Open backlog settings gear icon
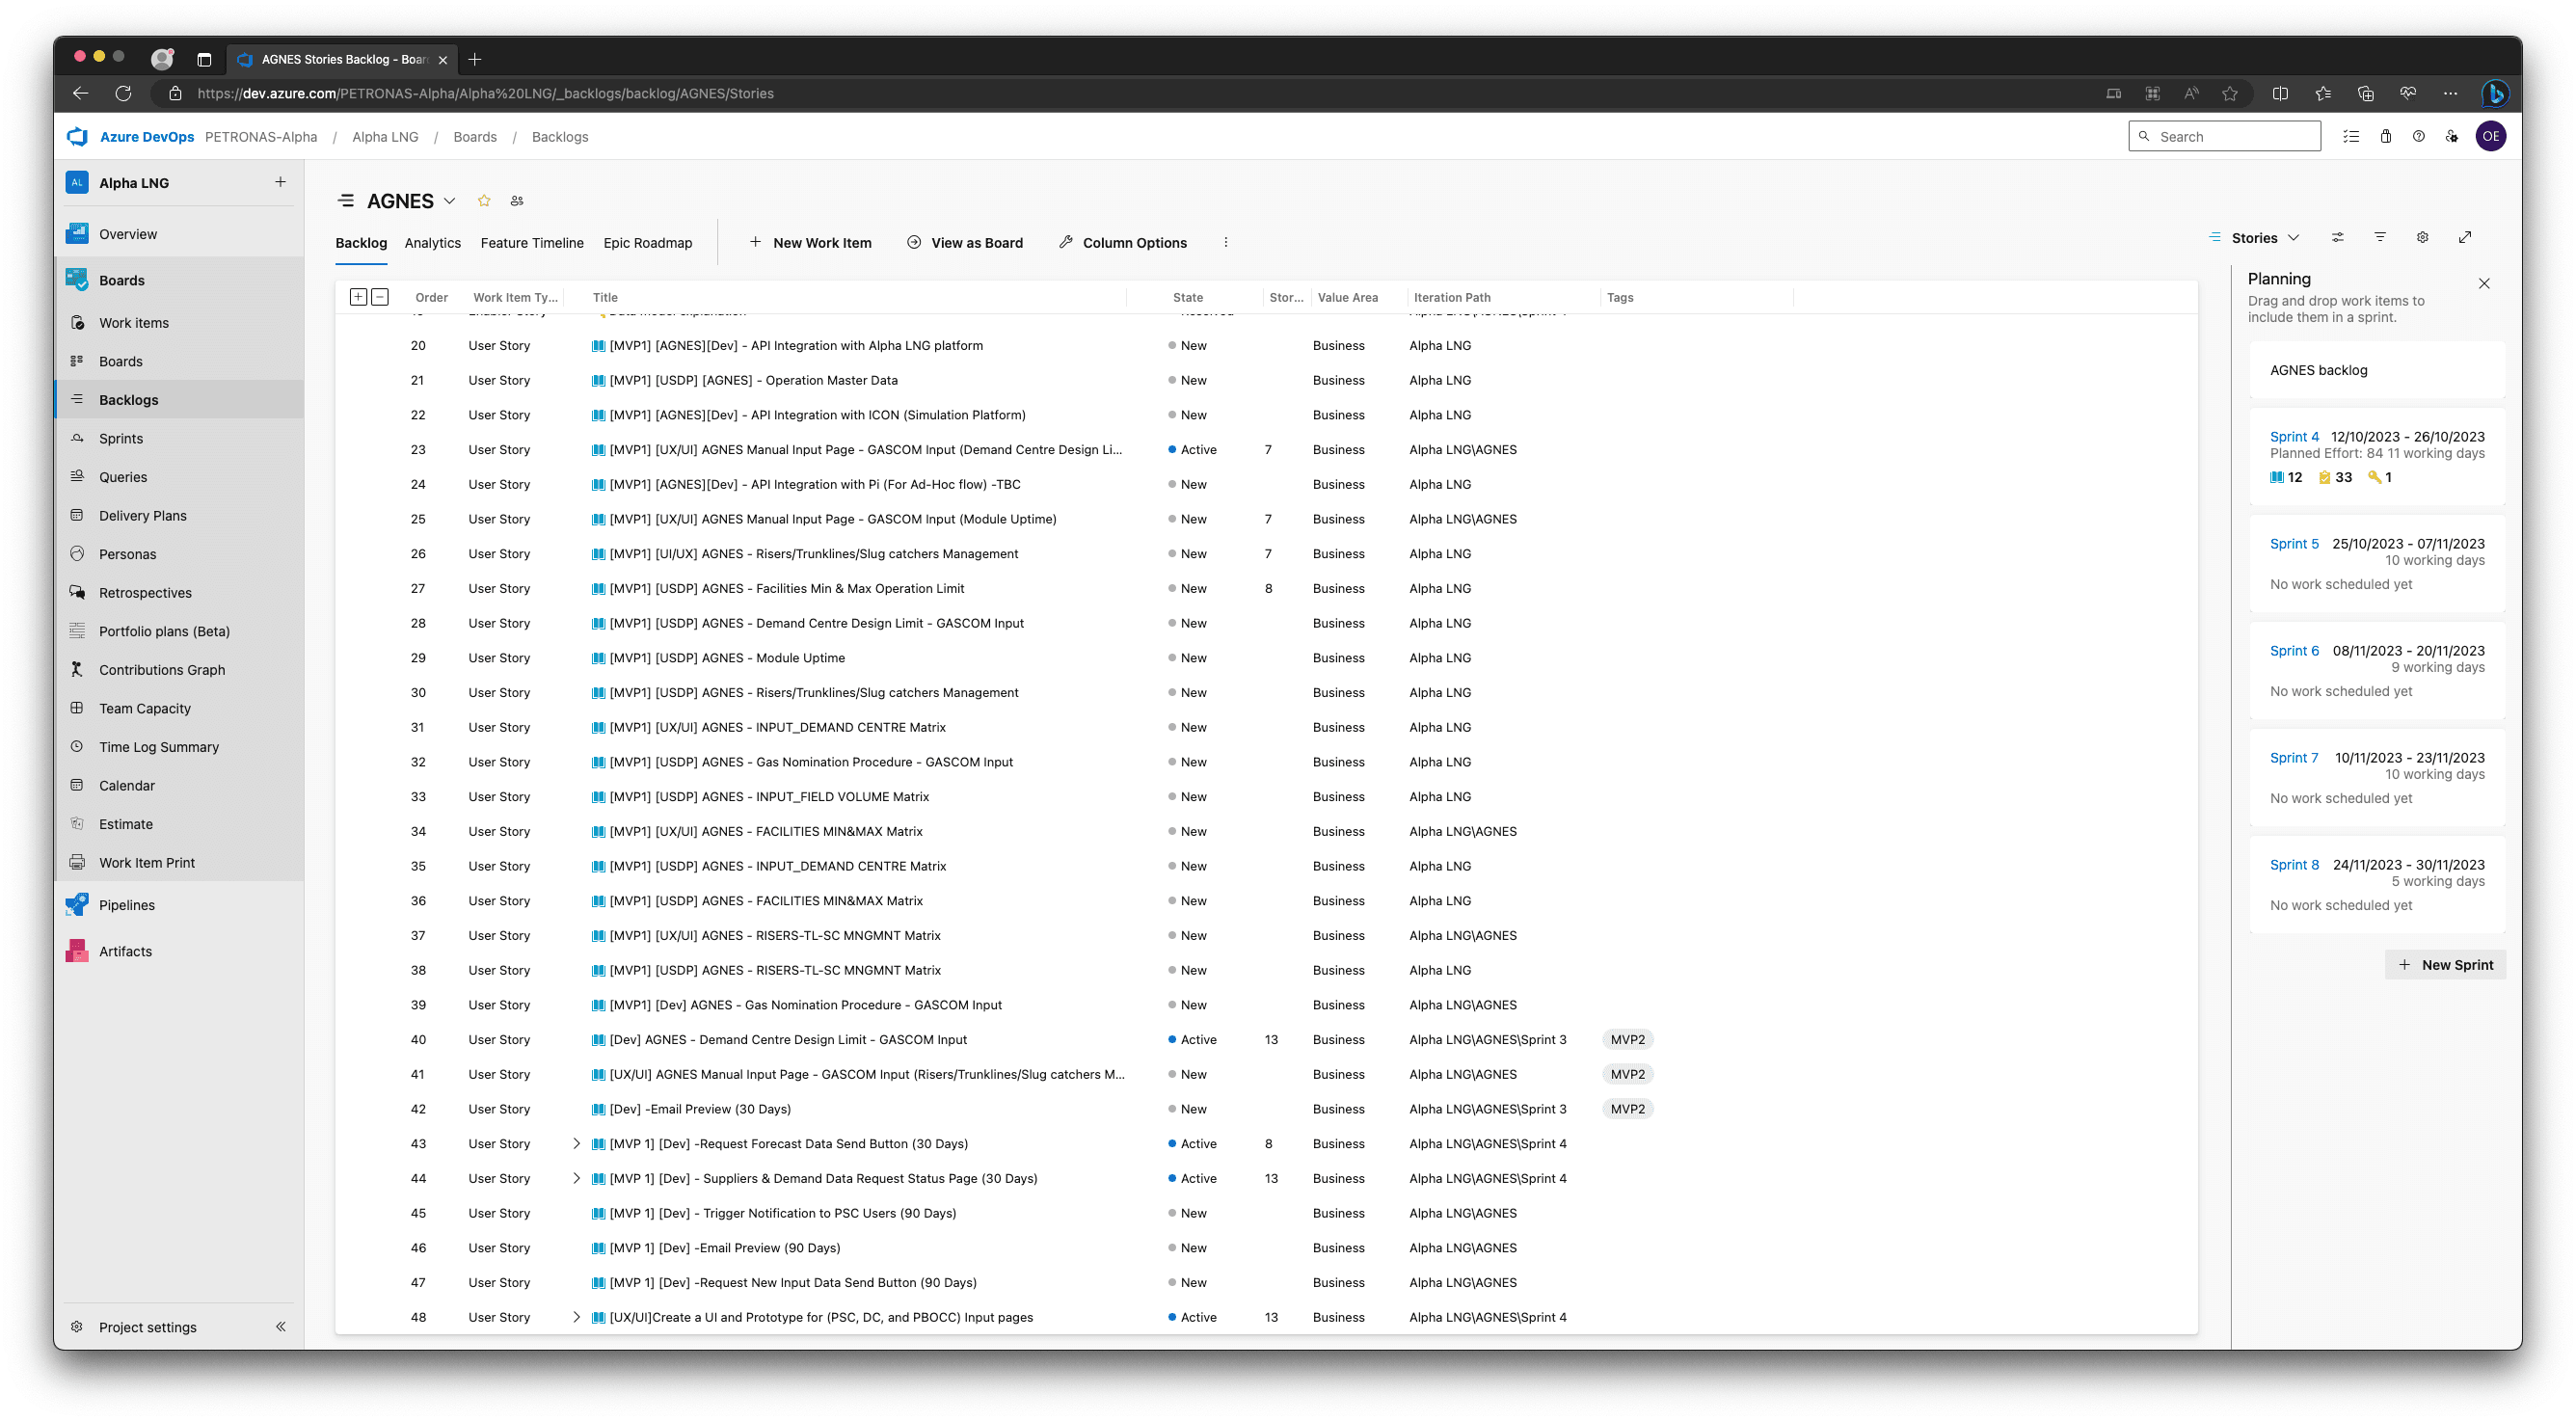 click(x=2422, y=237)
